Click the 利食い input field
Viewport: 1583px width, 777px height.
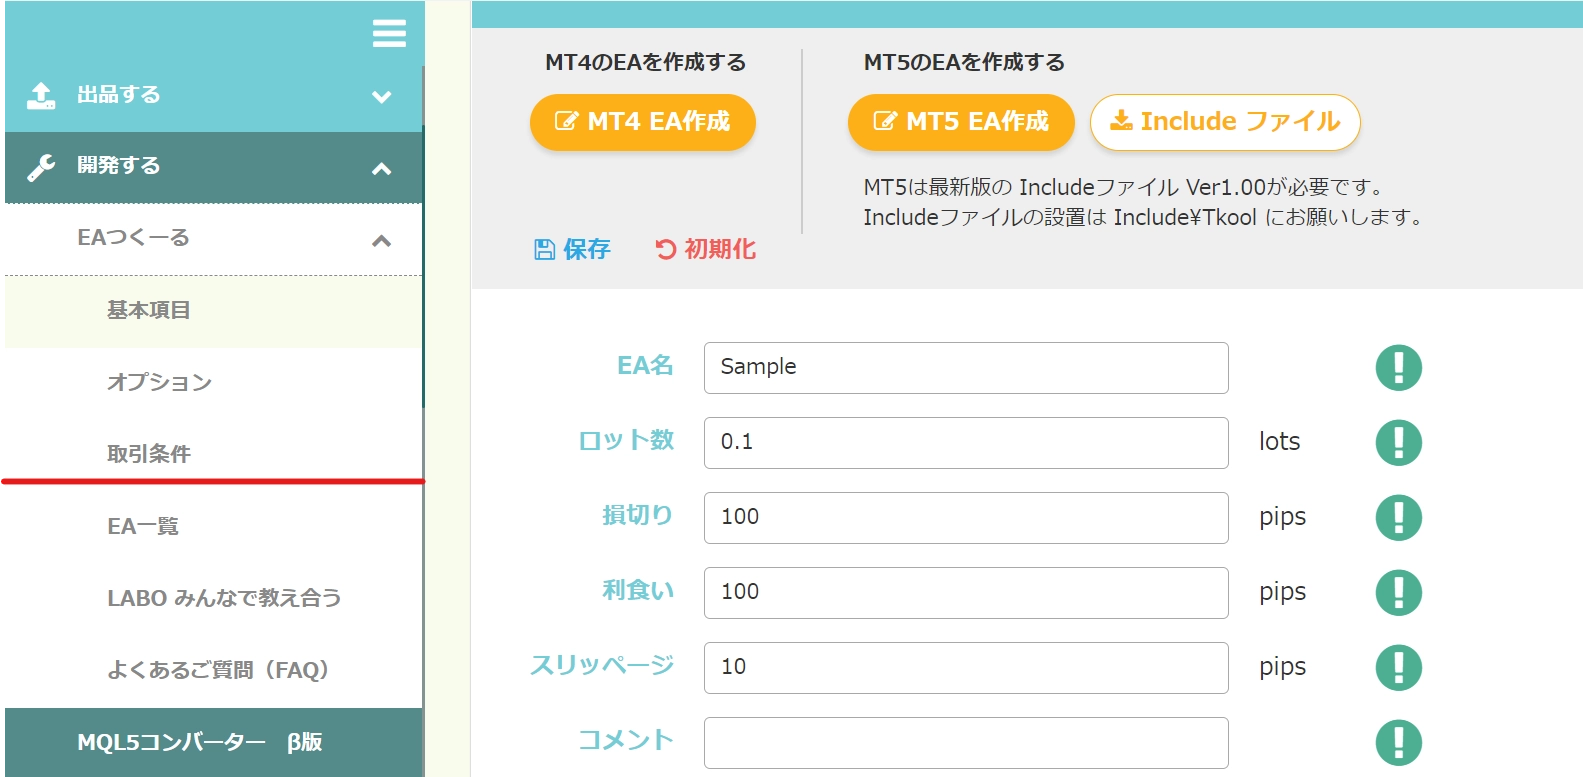966,593
